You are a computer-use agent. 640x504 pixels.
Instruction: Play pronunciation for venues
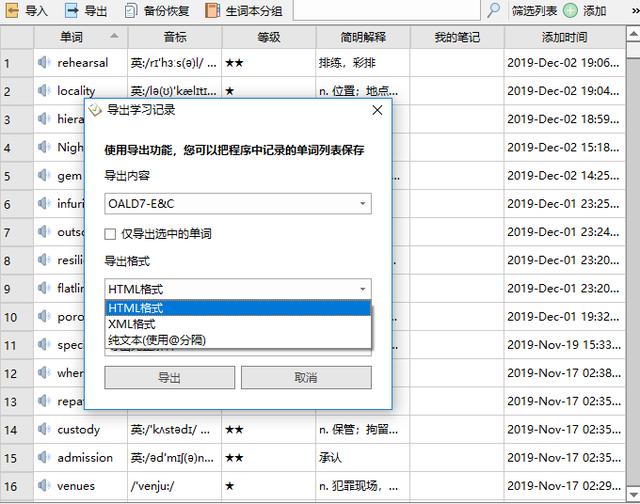[x=43, y=486]
